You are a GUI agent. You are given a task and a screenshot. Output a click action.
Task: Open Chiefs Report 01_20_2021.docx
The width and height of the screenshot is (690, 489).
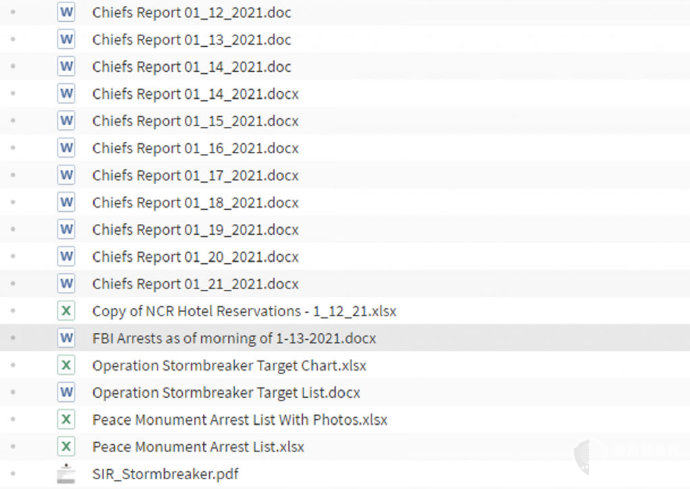click(x=195, y=257)
